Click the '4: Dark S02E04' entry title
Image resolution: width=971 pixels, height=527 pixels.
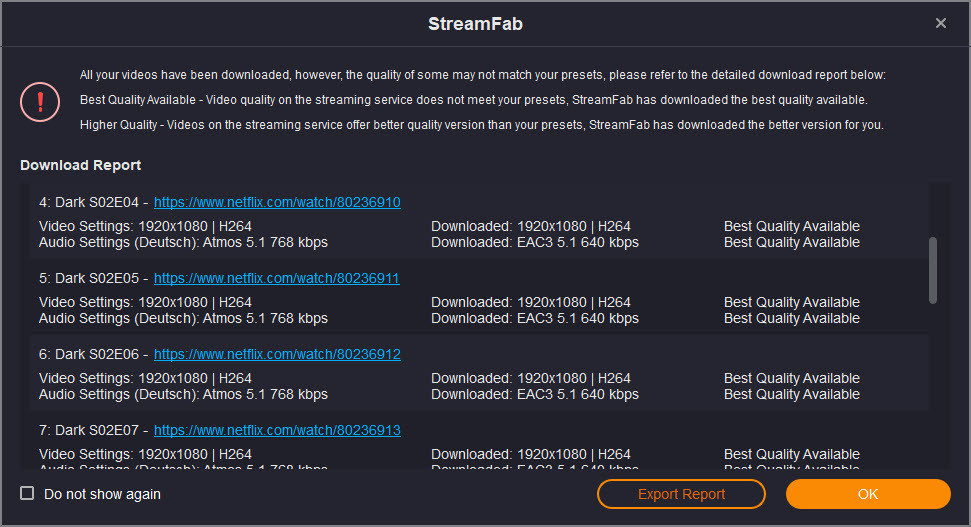[89, 203]
